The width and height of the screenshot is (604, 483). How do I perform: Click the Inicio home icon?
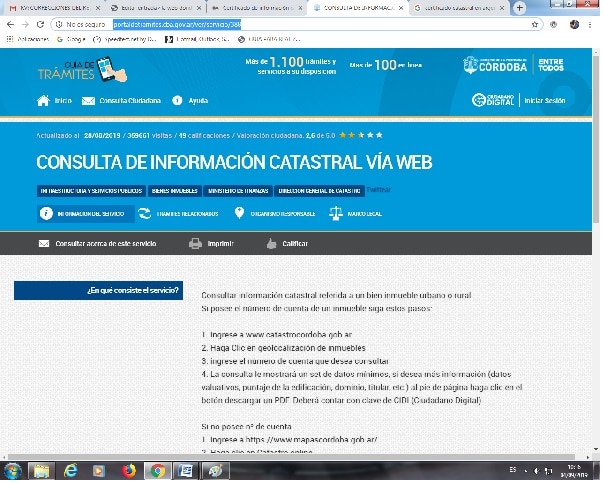tap(43, 101)
